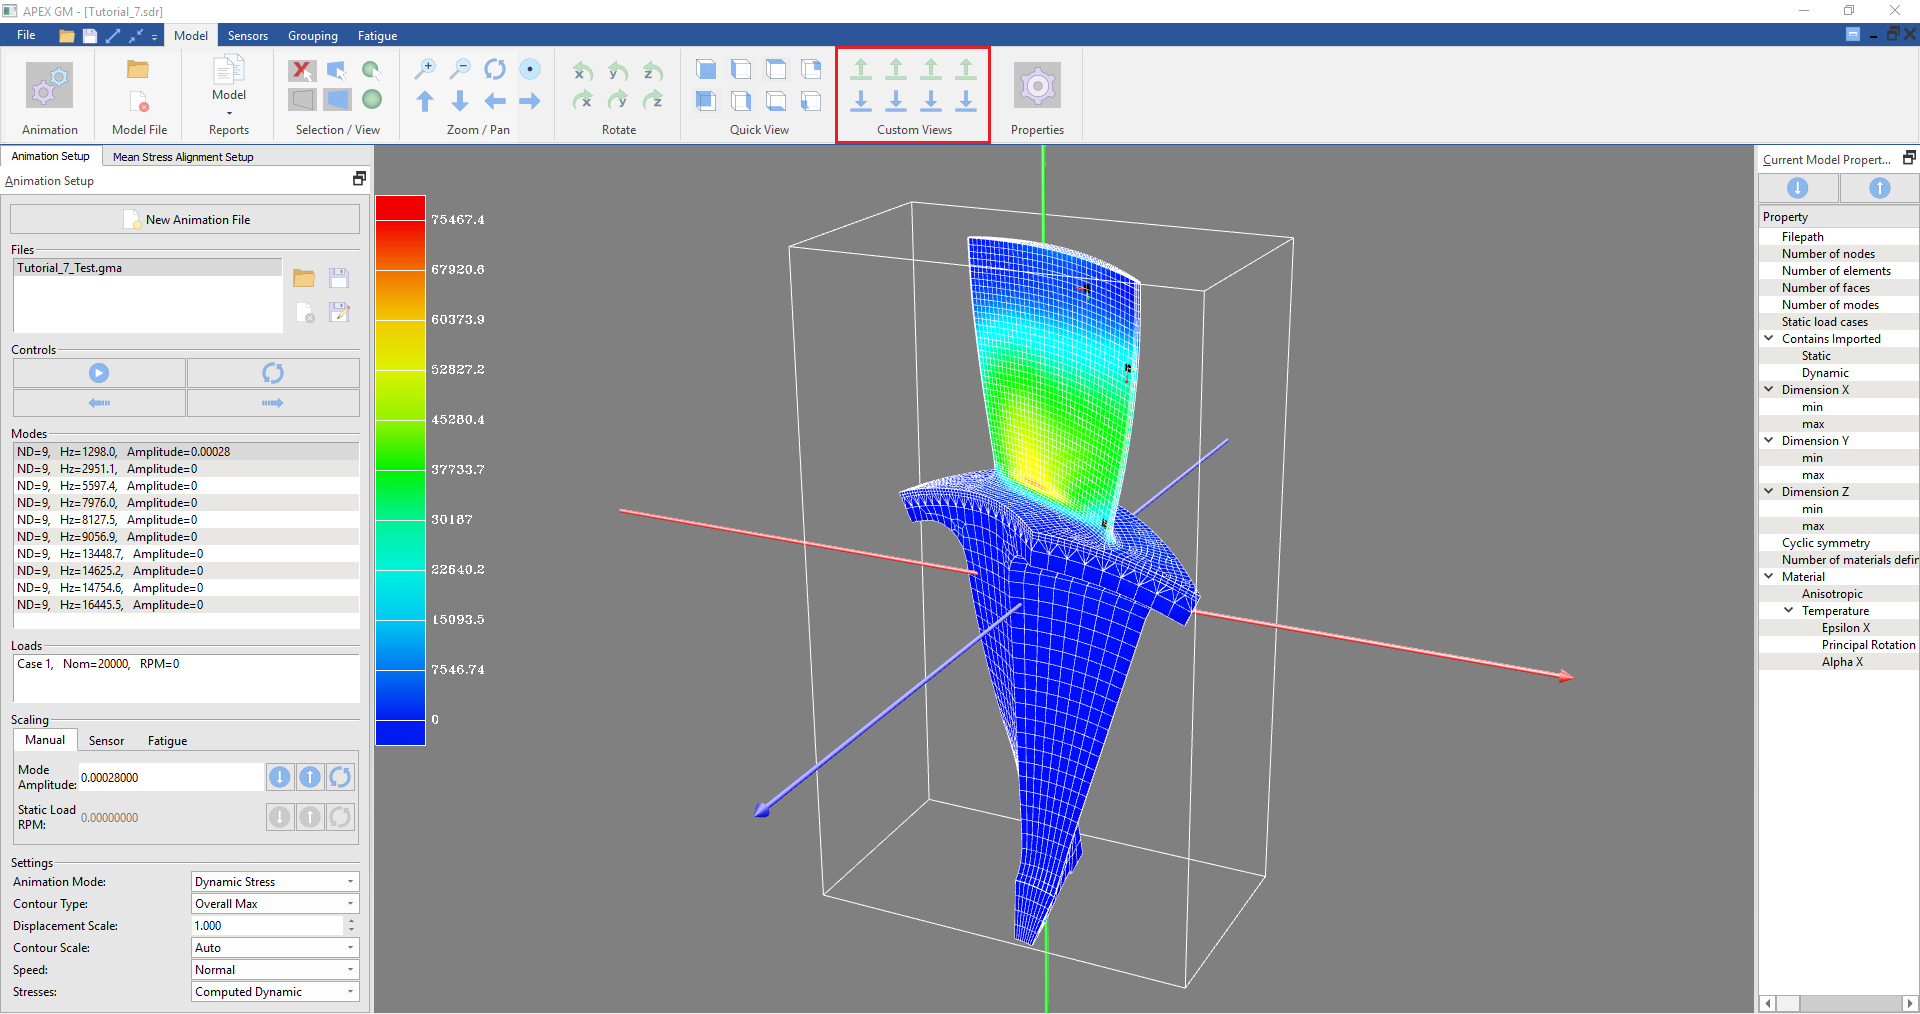Click the reverse rotate about X icon
Screen dimensions: 1920x1014
(583, 100)
